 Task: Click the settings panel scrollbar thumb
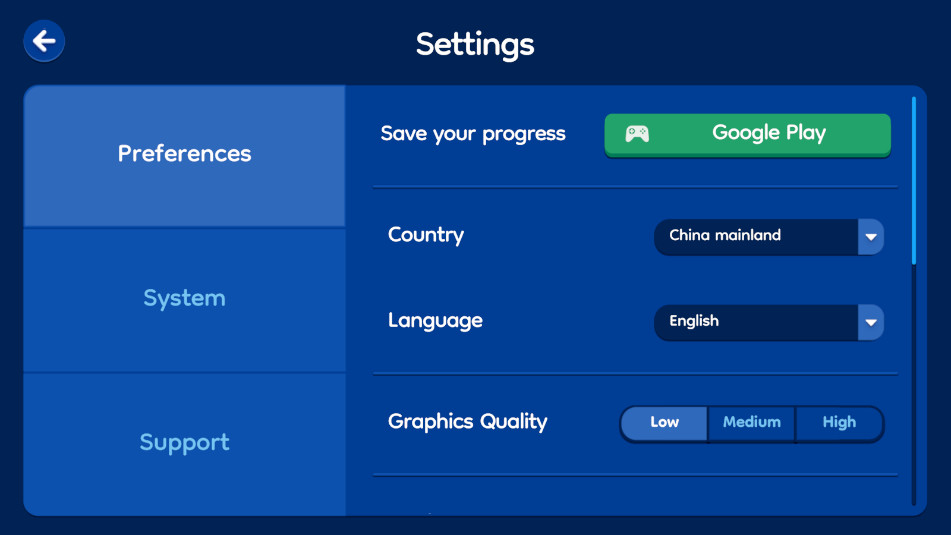pos(914,180)
